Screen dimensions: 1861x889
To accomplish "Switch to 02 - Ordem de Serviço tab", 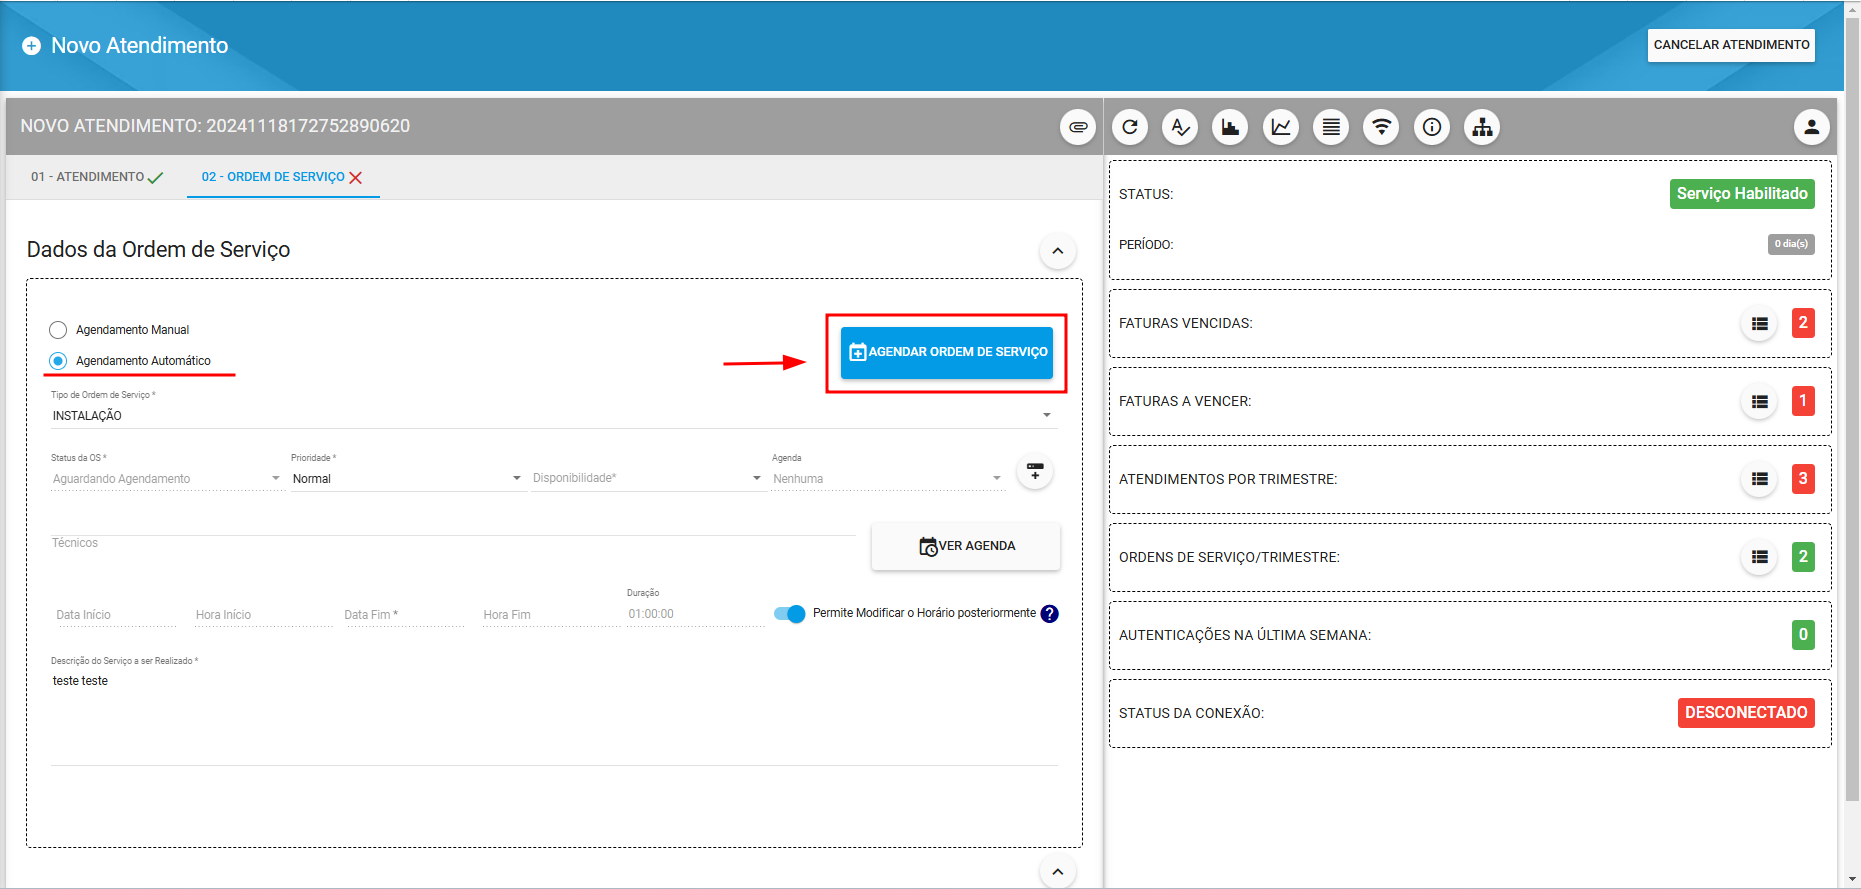I will tap(283, 177).
